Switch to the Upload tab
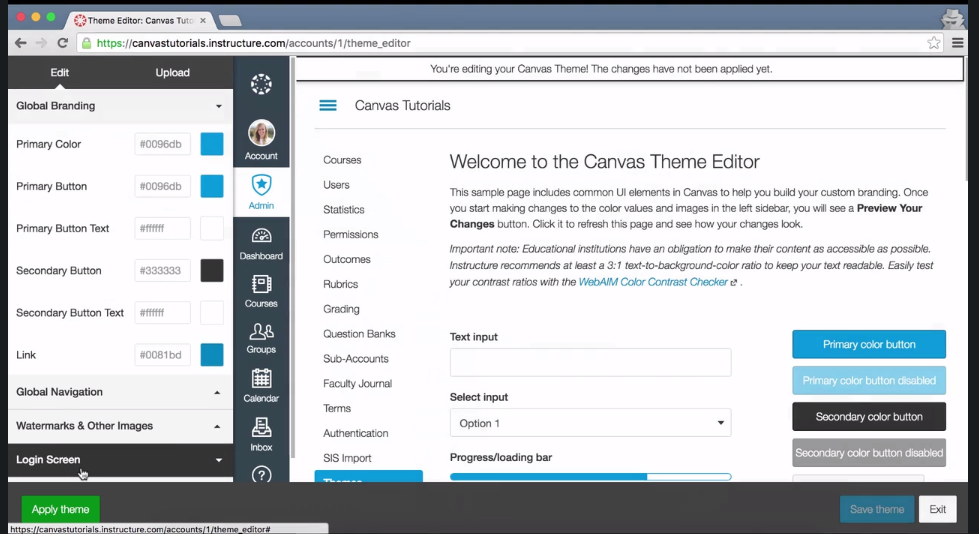 pyautogui.click(x=172, y=72)
